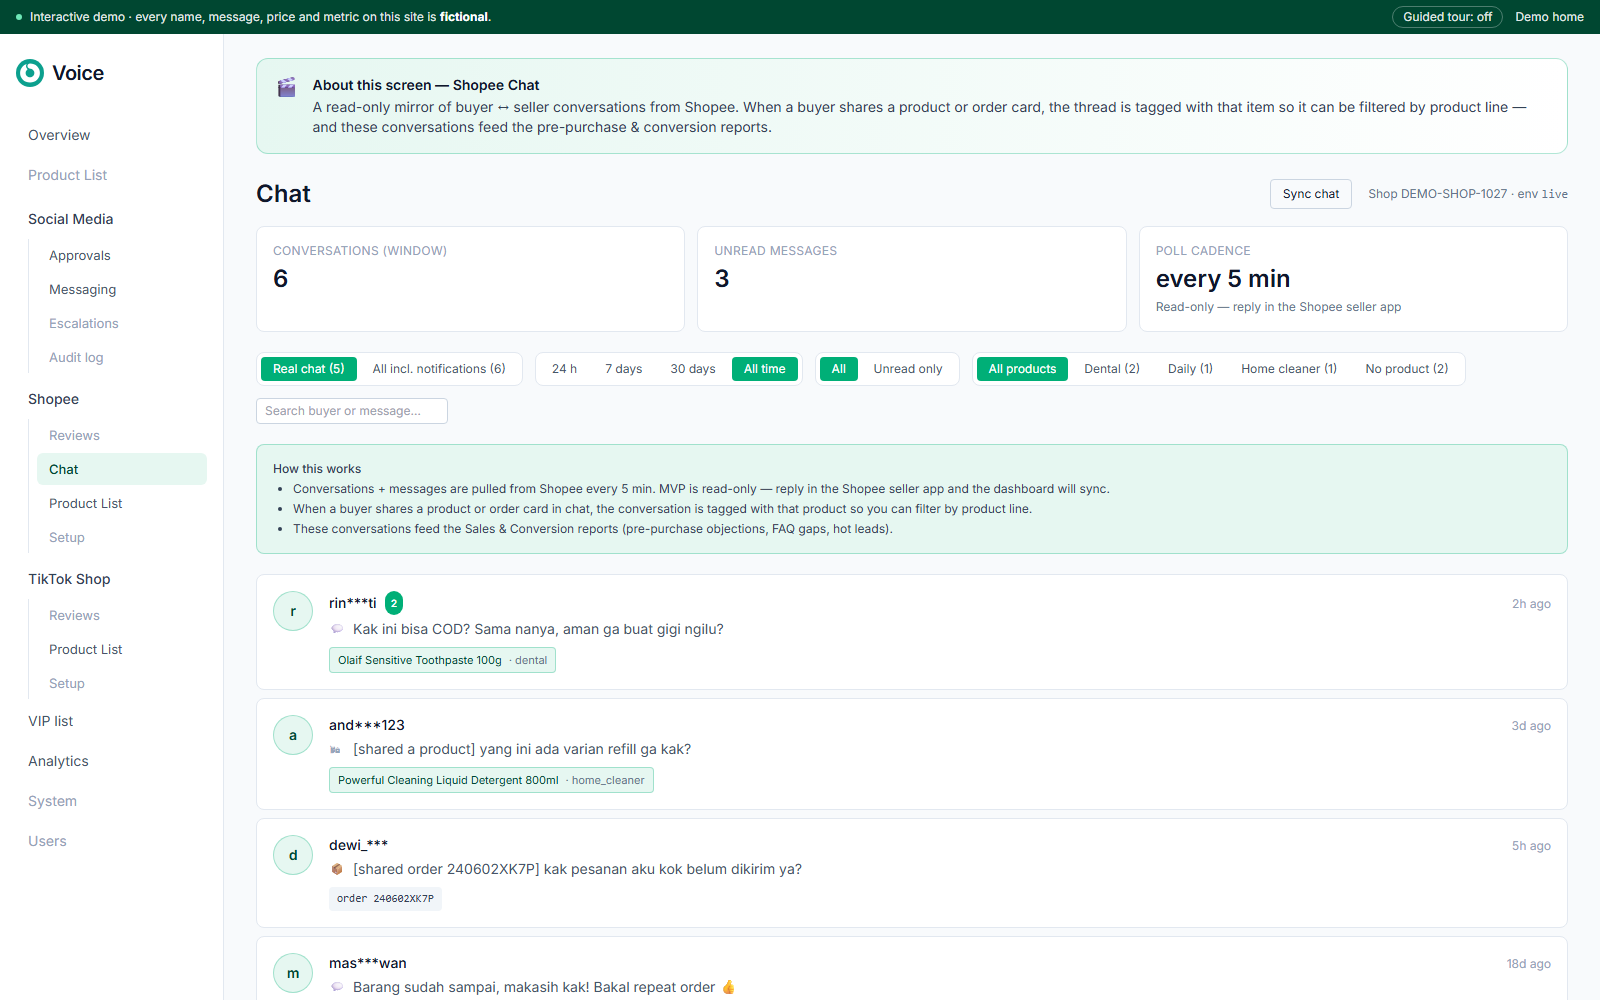This screenshot has height=1000, width=1600.
Task: Filter to last 7 days
Action: tap(623, 369)
